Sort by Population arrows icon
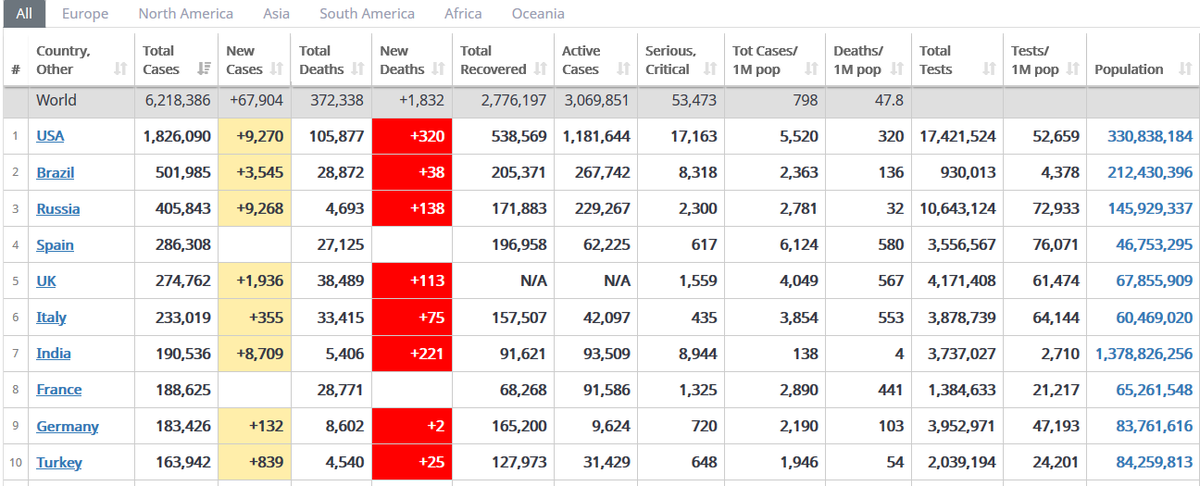Viewport: 1200px width, 486px height. pos(1184,69)
